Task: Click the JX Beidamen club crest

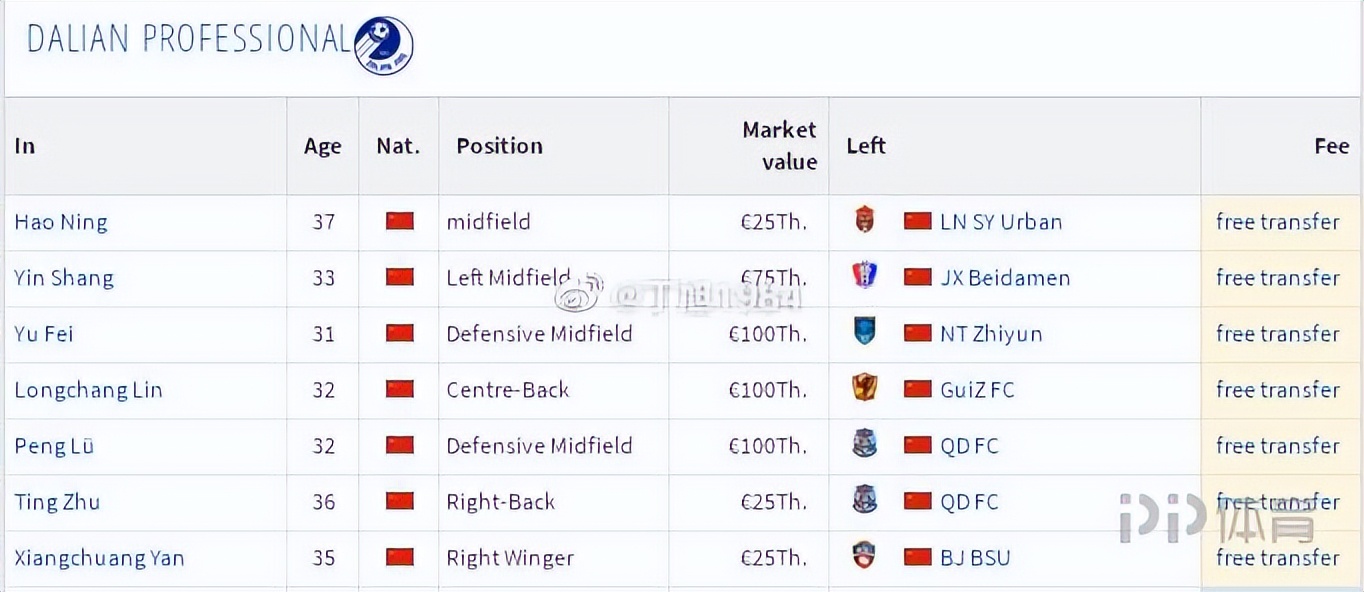Action: 865,277
